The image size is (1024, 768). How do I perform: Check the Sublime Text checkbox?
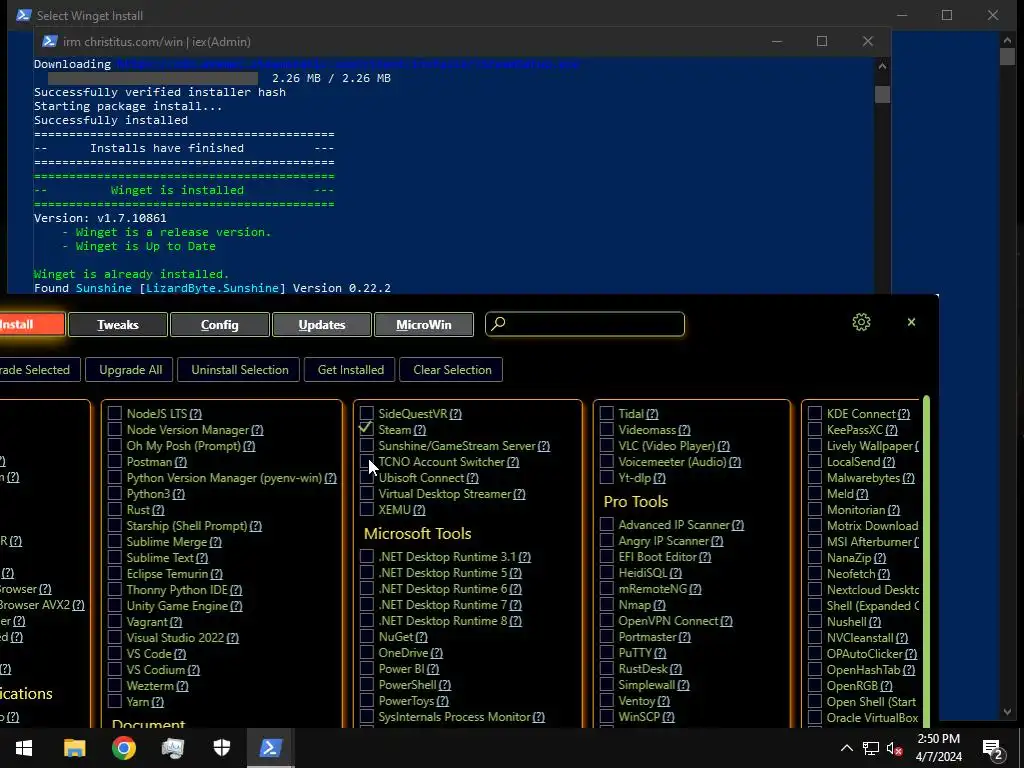tap(115, 557)
